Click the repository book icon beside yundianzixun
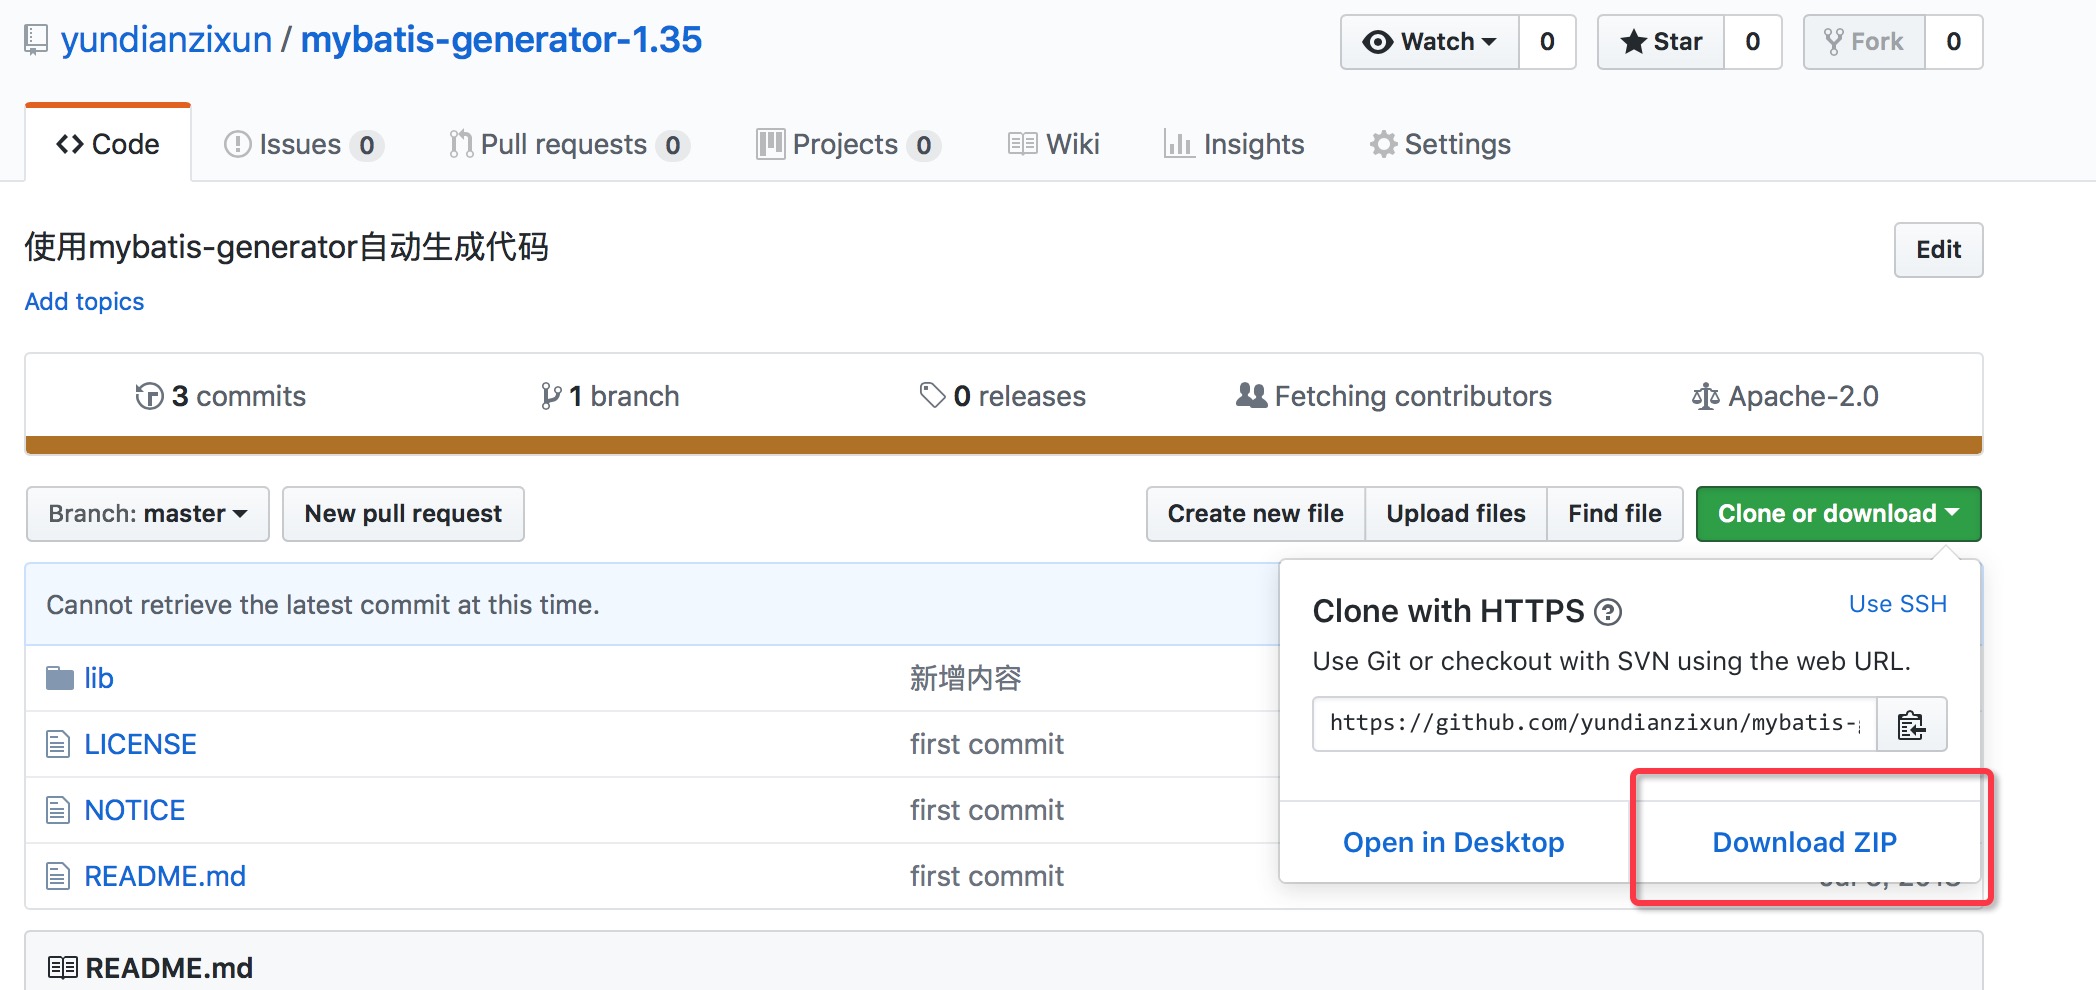The image size is (2096, 990). click(x=36, y=40)
